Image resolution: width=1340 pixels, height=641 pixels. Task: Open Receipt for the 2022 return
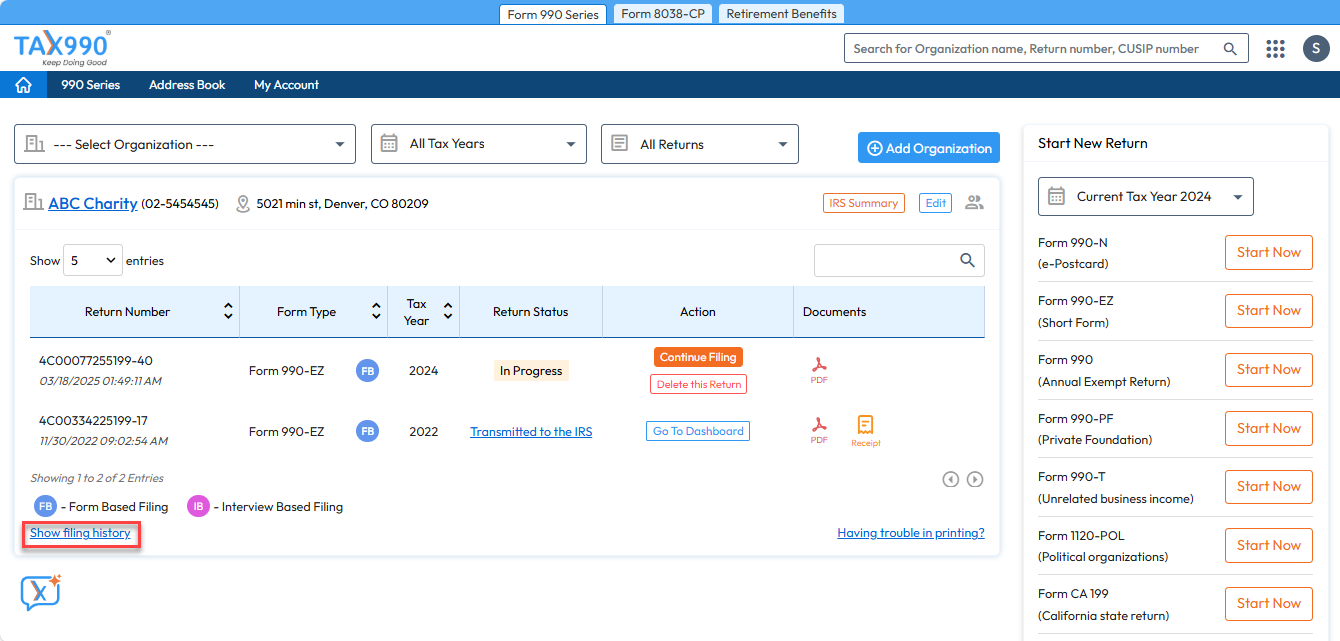pos(866,431)
